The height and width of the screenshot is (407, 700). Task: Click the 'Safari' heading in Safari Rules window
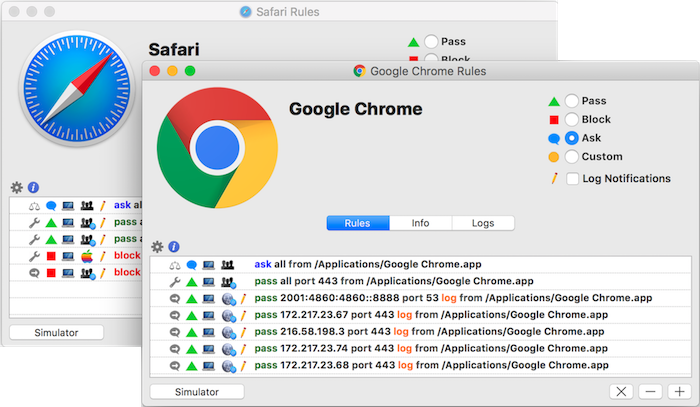coord(174,50)
